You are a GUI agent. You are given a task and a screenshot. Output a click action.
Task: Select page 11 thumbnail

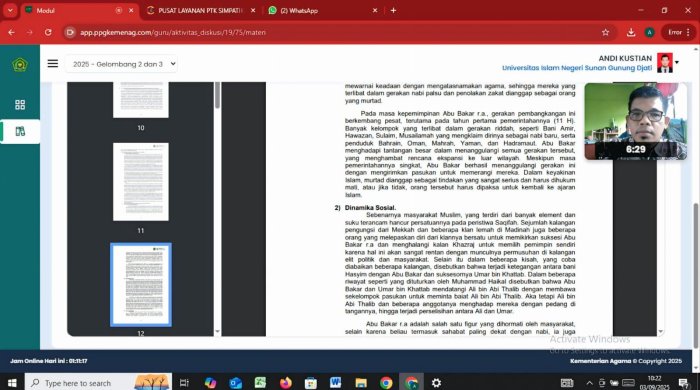(141, 182)
